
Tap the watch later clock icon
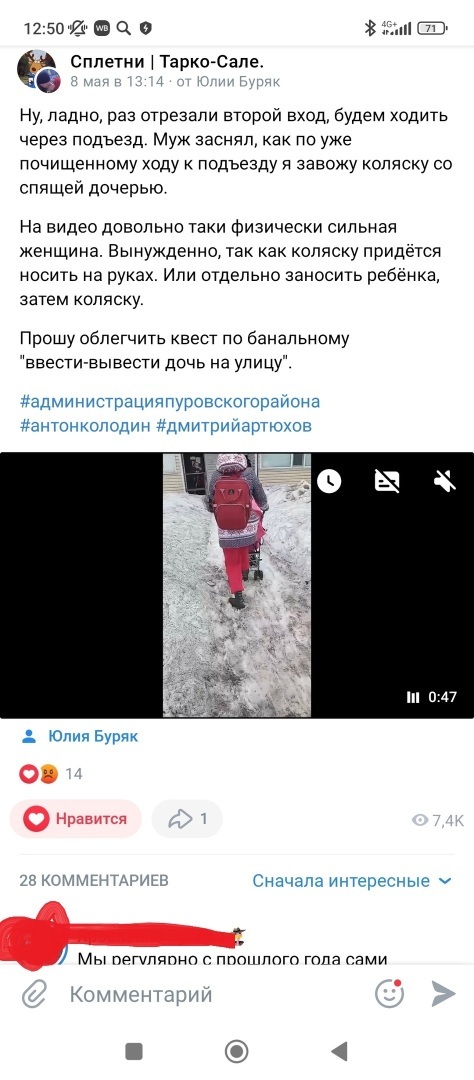click(x=329, y=481)
